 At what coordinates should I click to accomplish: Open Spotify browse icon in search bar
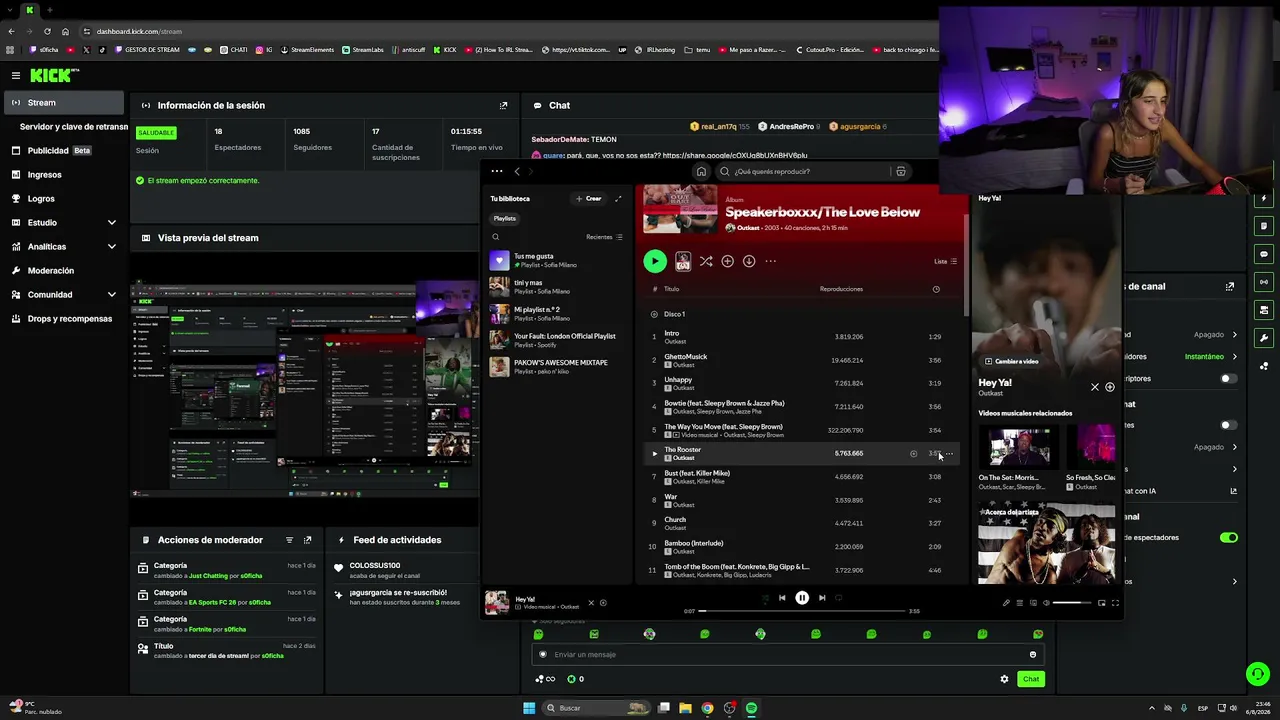pyautogui.click(x=901, y=171)
